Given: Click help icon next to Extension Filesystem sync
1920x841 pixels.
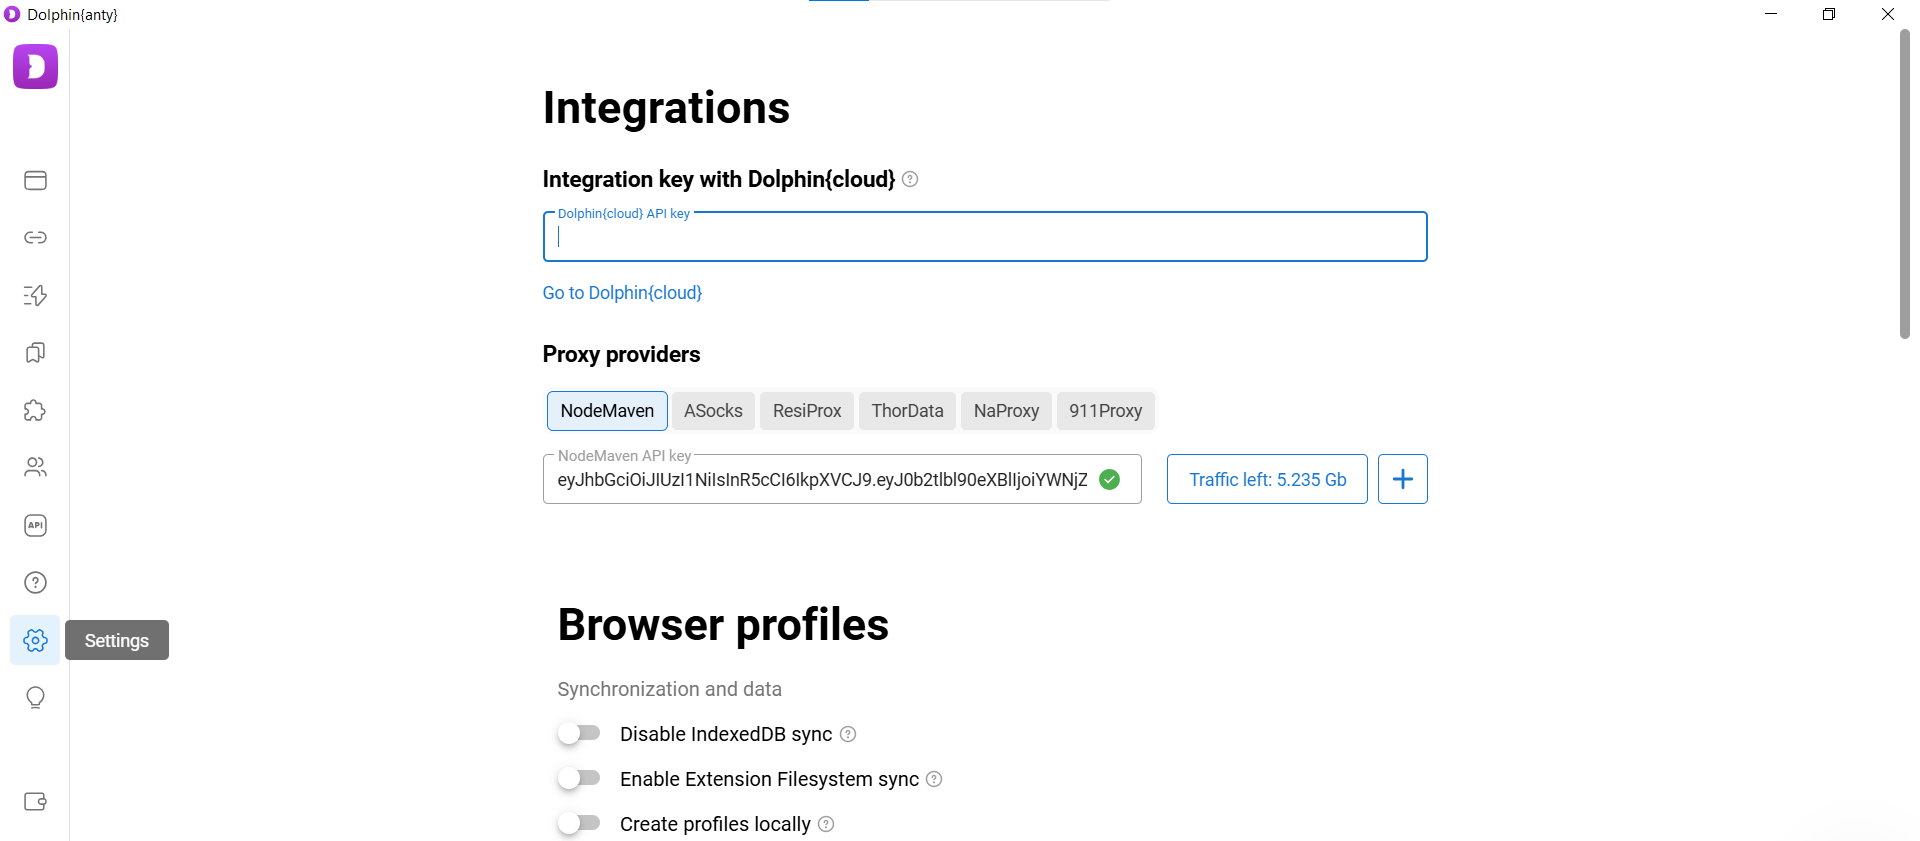Looking at the screenshot, I should pyautogui.click(x=934, y=779).
